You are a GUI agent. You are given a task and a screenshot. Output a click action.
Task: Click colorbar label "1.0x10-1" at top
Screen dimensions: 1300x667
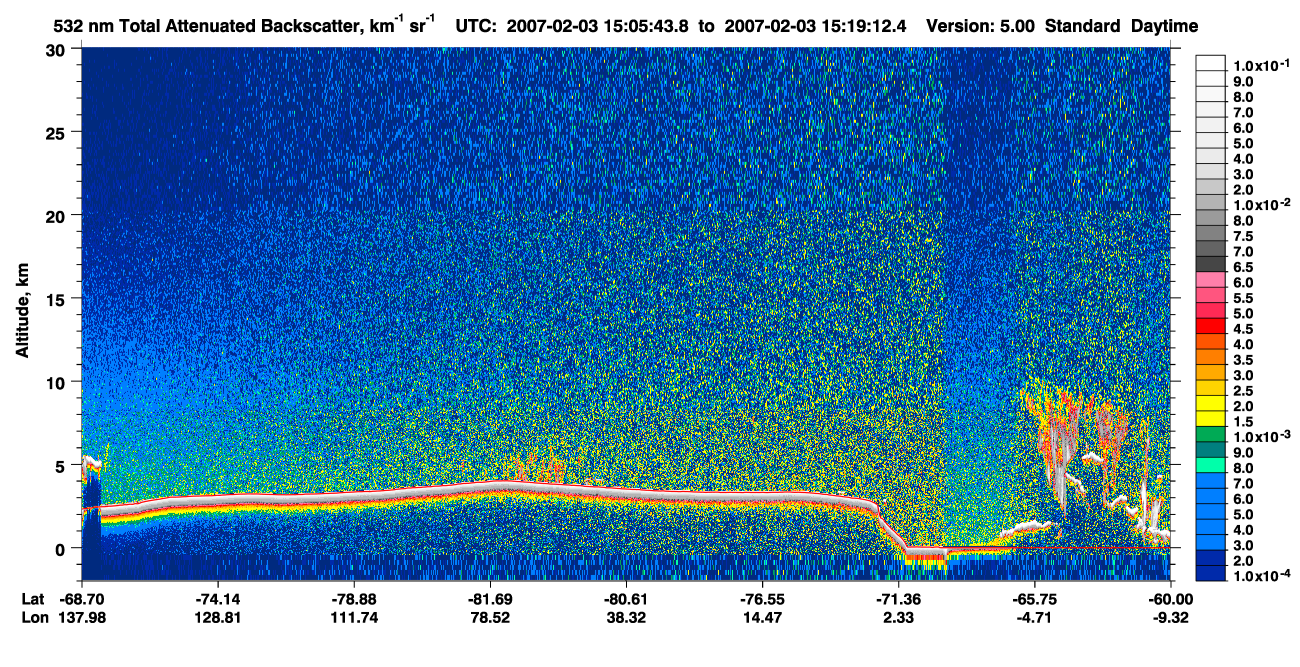1261,64
